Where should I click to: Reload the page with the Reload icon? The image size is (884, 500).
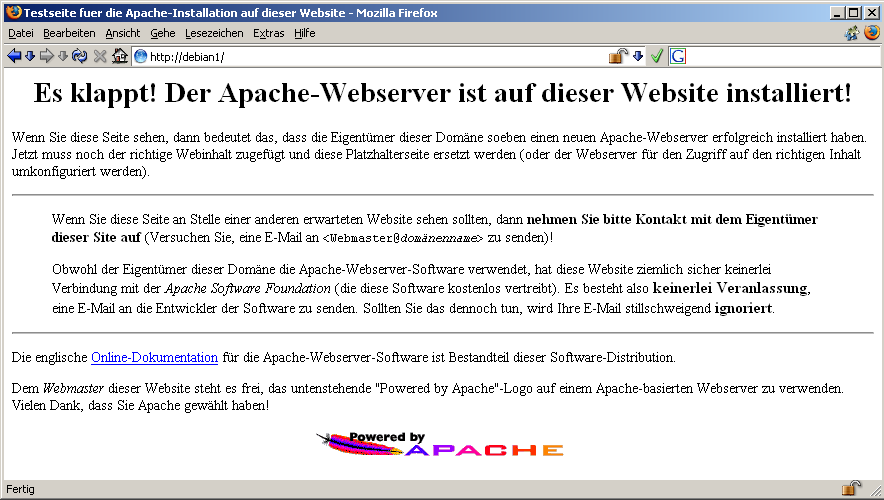coord(80,56)
